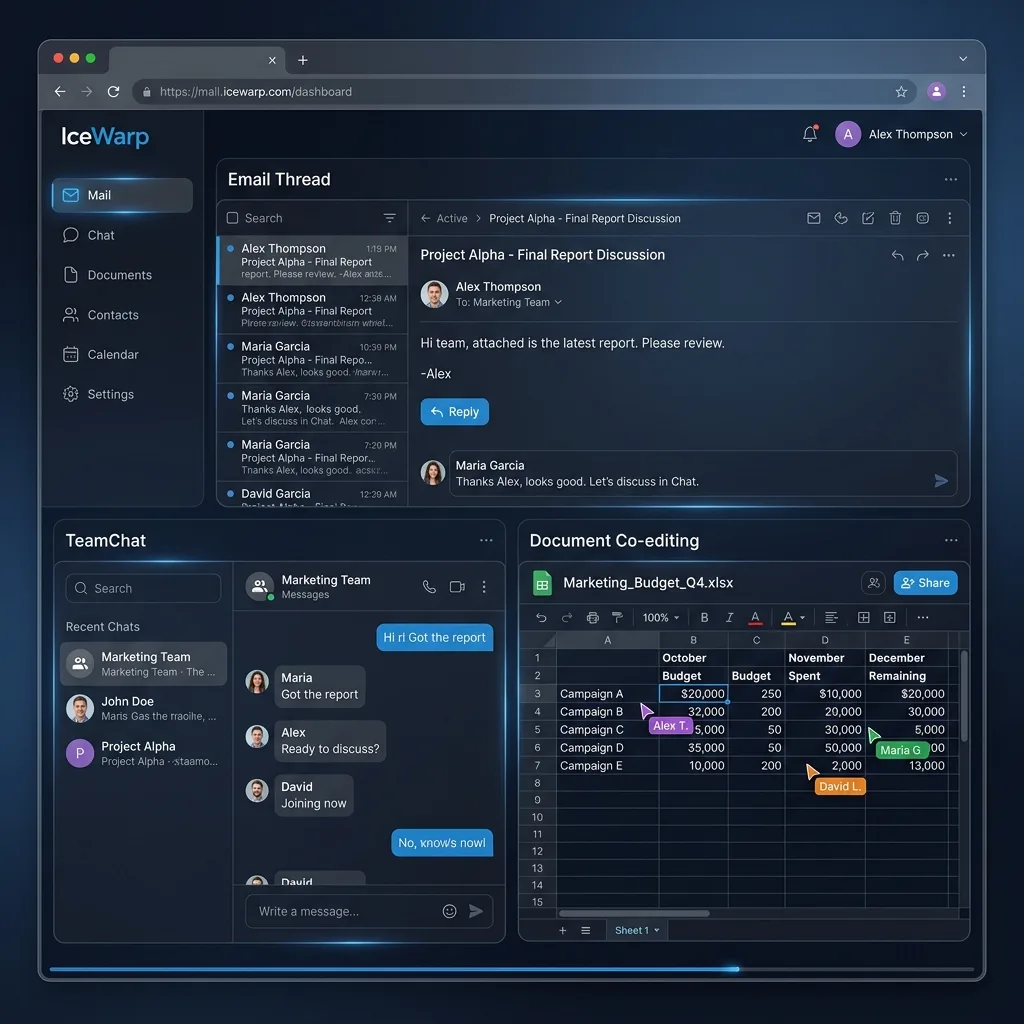Click the text alignment icon
This screenshot has width=1024, height=1024.
(831, 617)
